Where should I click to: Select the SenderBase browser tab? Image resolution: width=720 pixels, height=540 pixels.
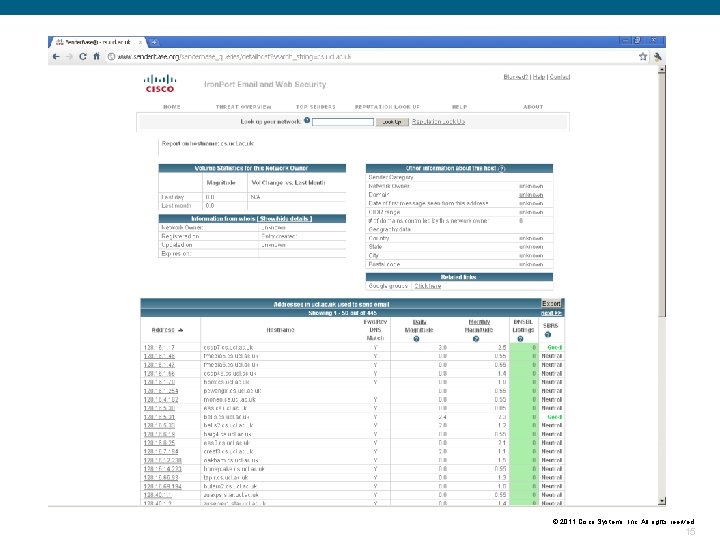(x=96, y=42)
